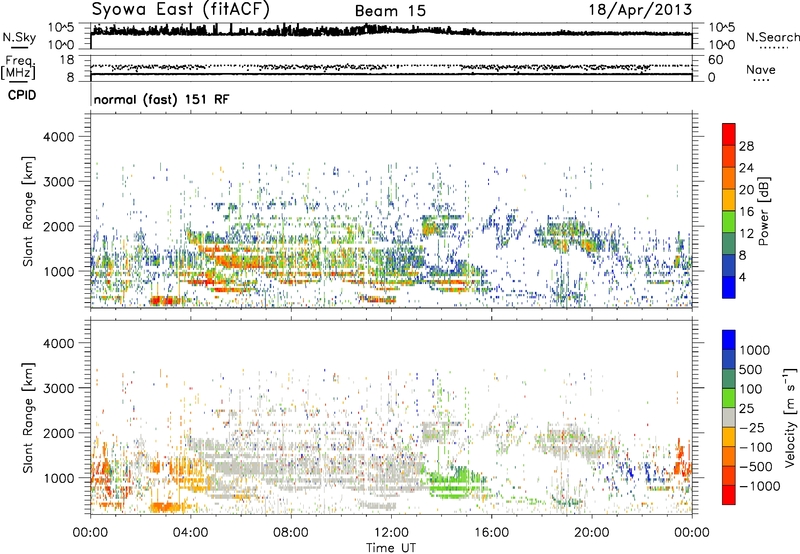The width and height of the screenshot is (800, 554).
Task: Click the green positive-velocity patch near 14:00
Action: (454, 482)
